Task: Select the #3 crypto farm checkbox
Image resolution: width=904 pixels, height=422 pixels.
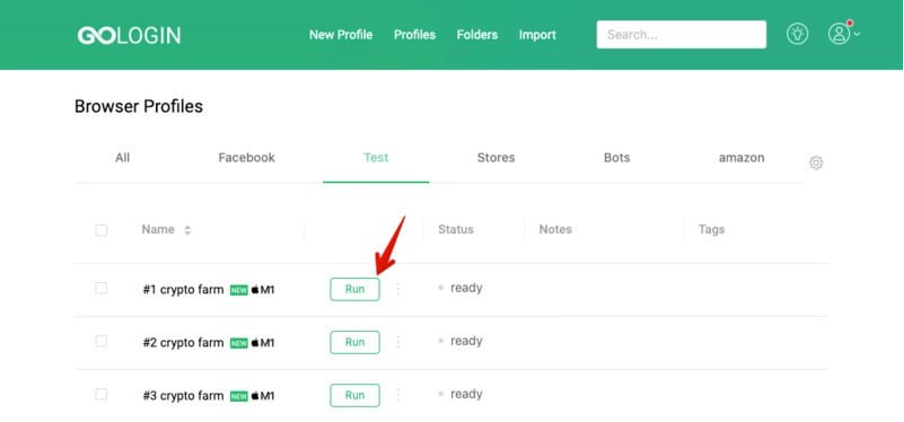Action: coord(101,394)
